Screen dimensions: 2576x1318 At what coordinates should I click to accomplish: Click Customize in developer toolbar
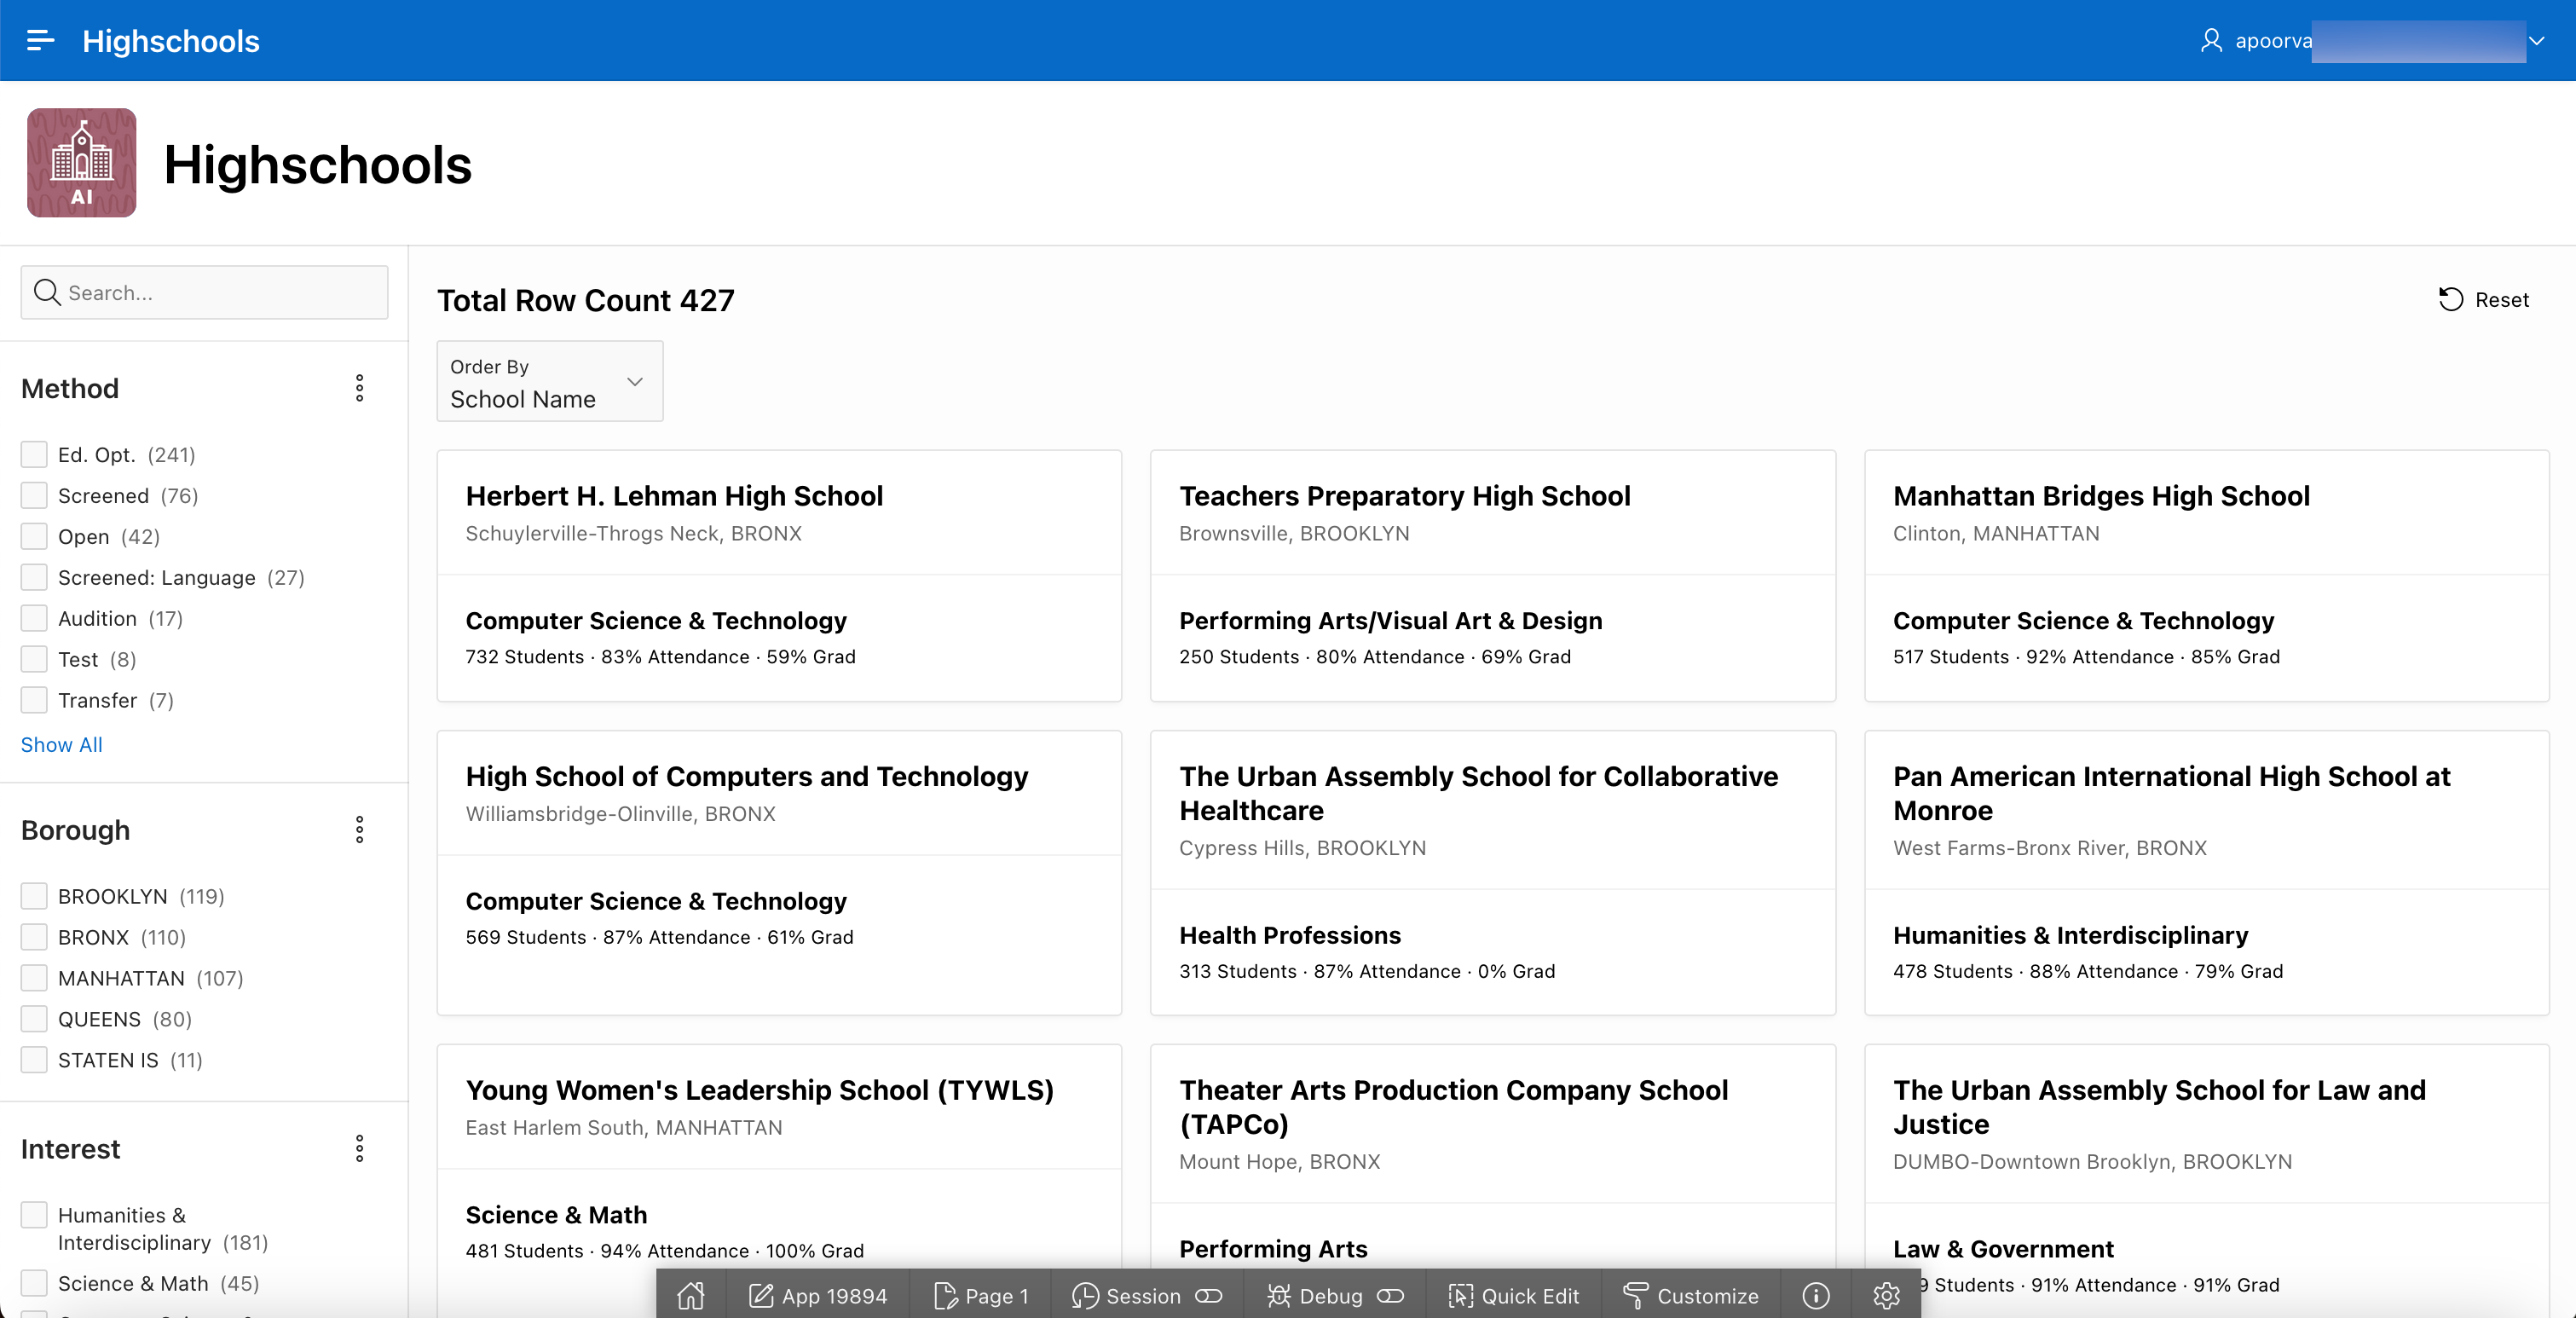point(1691,1296)
